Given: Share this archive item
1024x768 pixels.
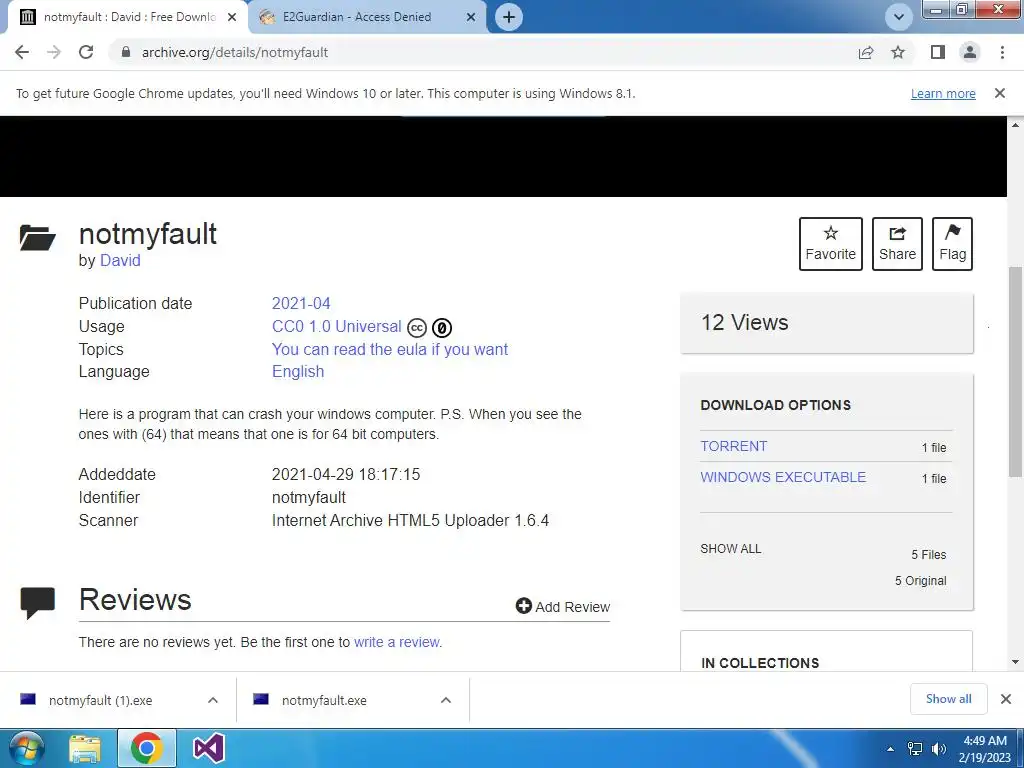Looking at the screenshot, I should [x=897, y=244].
